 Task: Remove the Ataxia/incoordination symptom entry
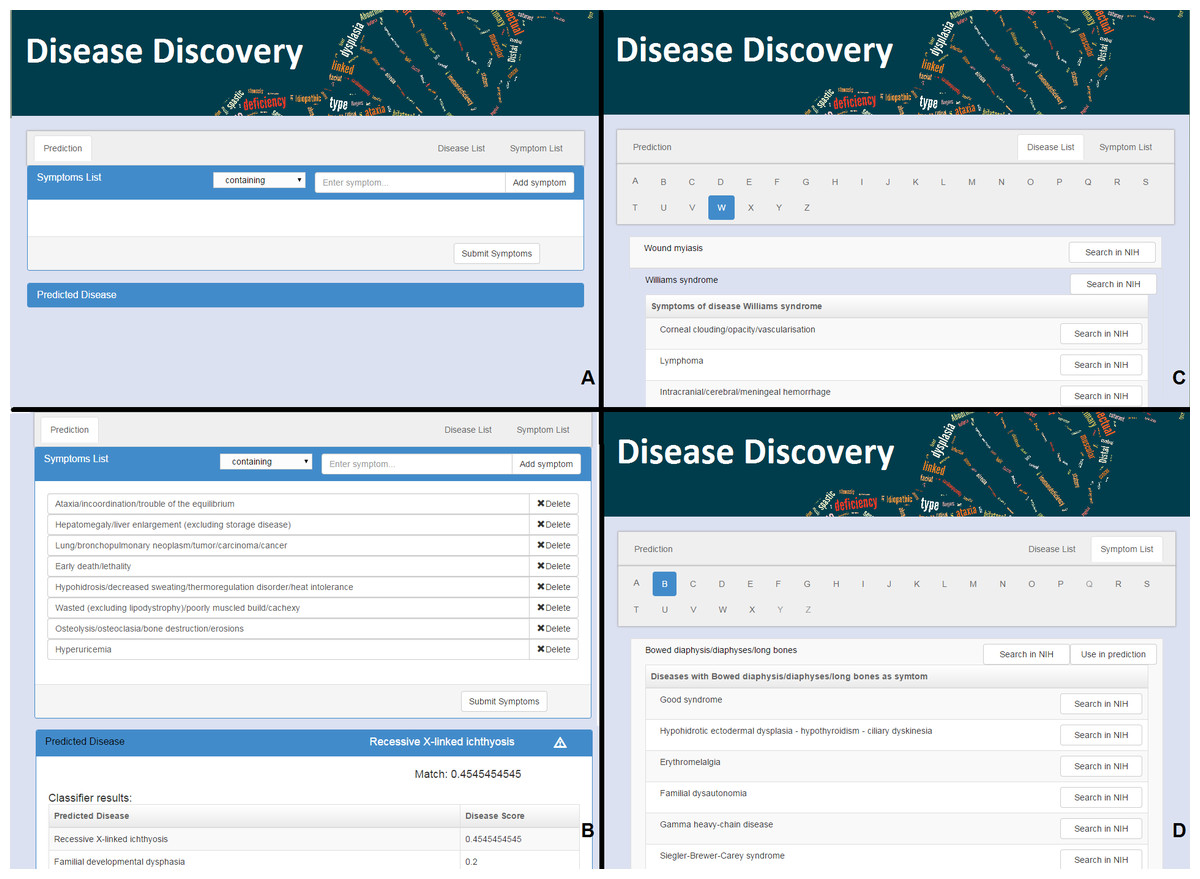pyautogui.click(x=553, y=504)
